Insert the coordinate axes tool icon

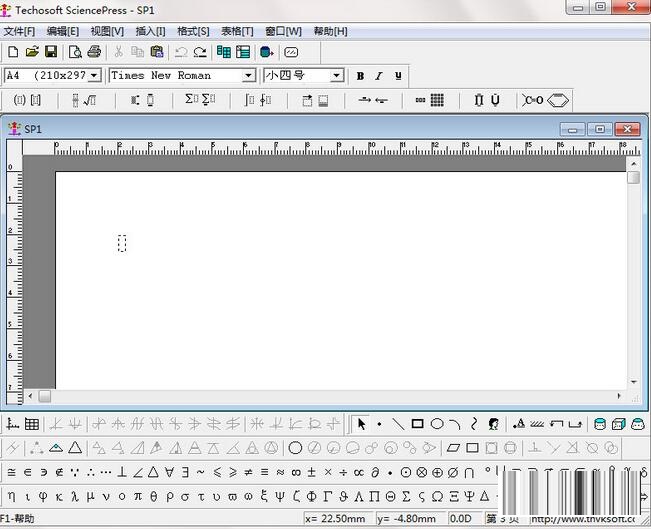point(13,424)
